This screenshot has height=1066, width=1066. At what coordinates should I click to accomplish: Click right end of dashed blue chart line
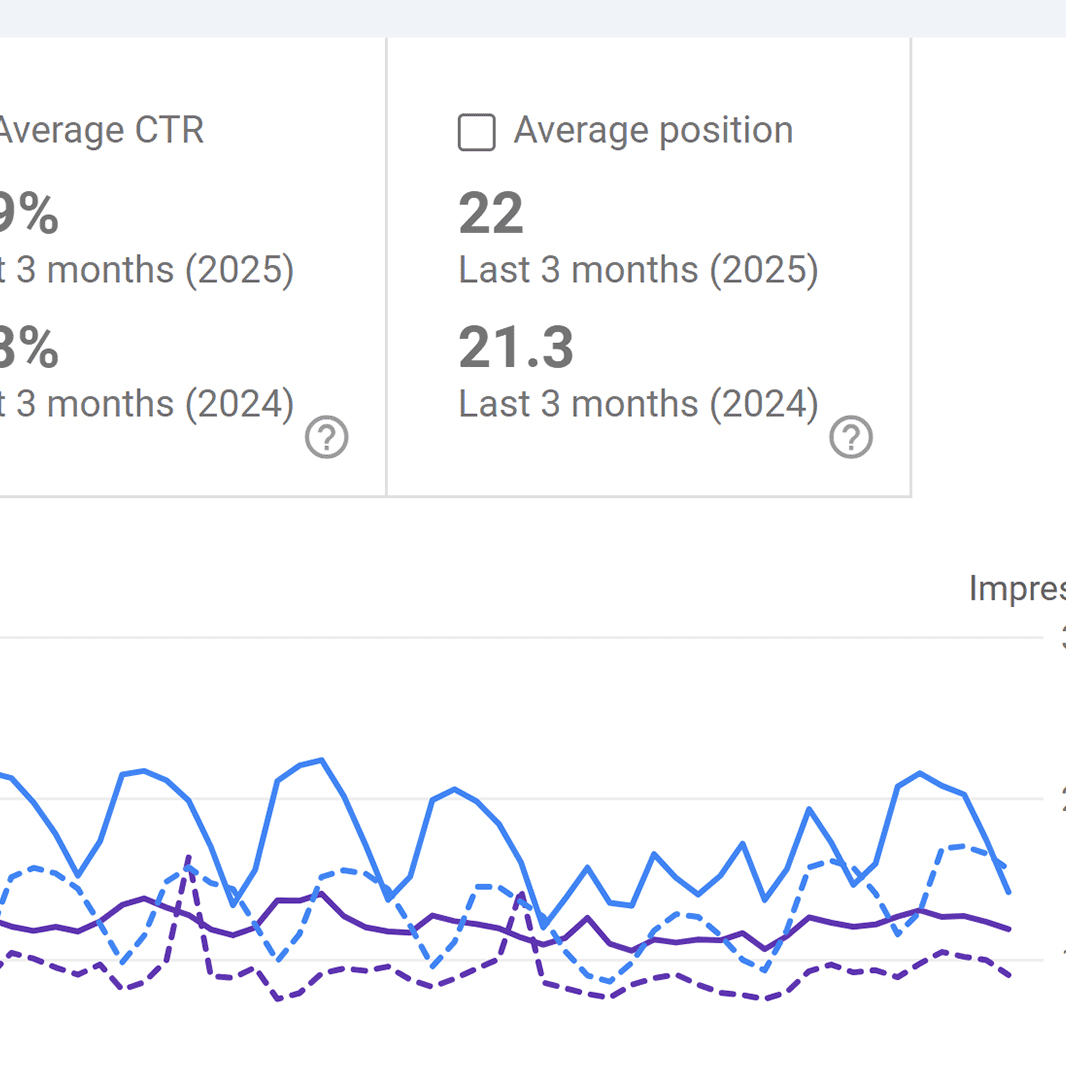pyautogui.click(x=1004, y=866)
